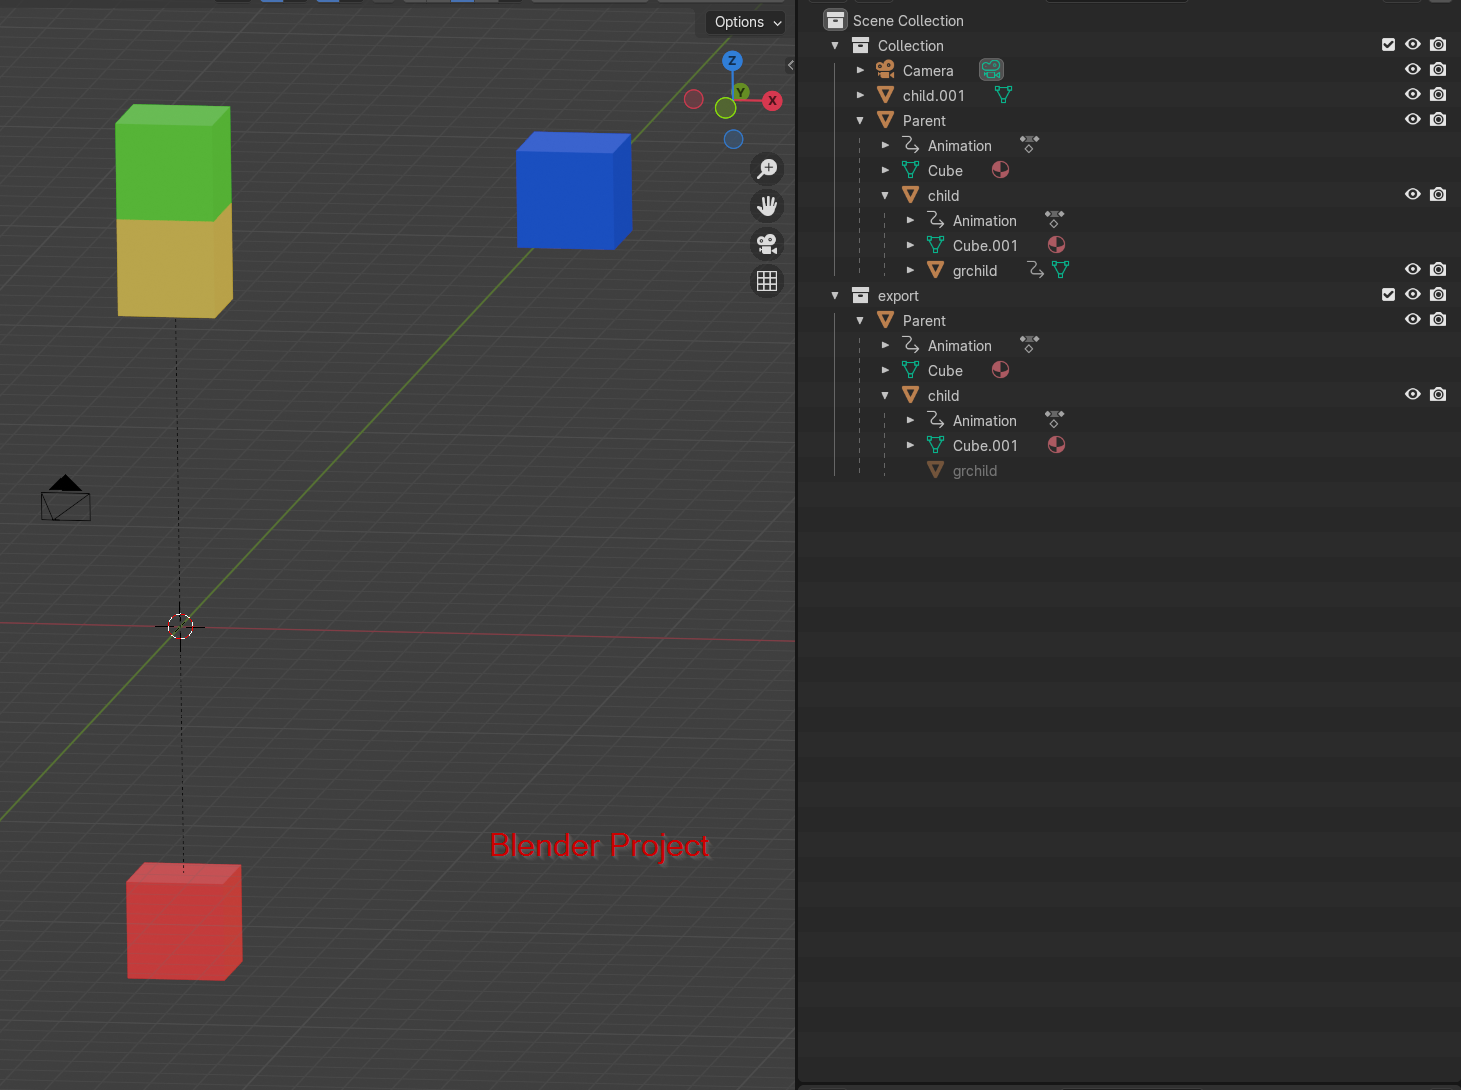Screen dimensions: 1461x1090
Task: Click the green Y axis on the navigation gizmo
Action: point(741,92)
